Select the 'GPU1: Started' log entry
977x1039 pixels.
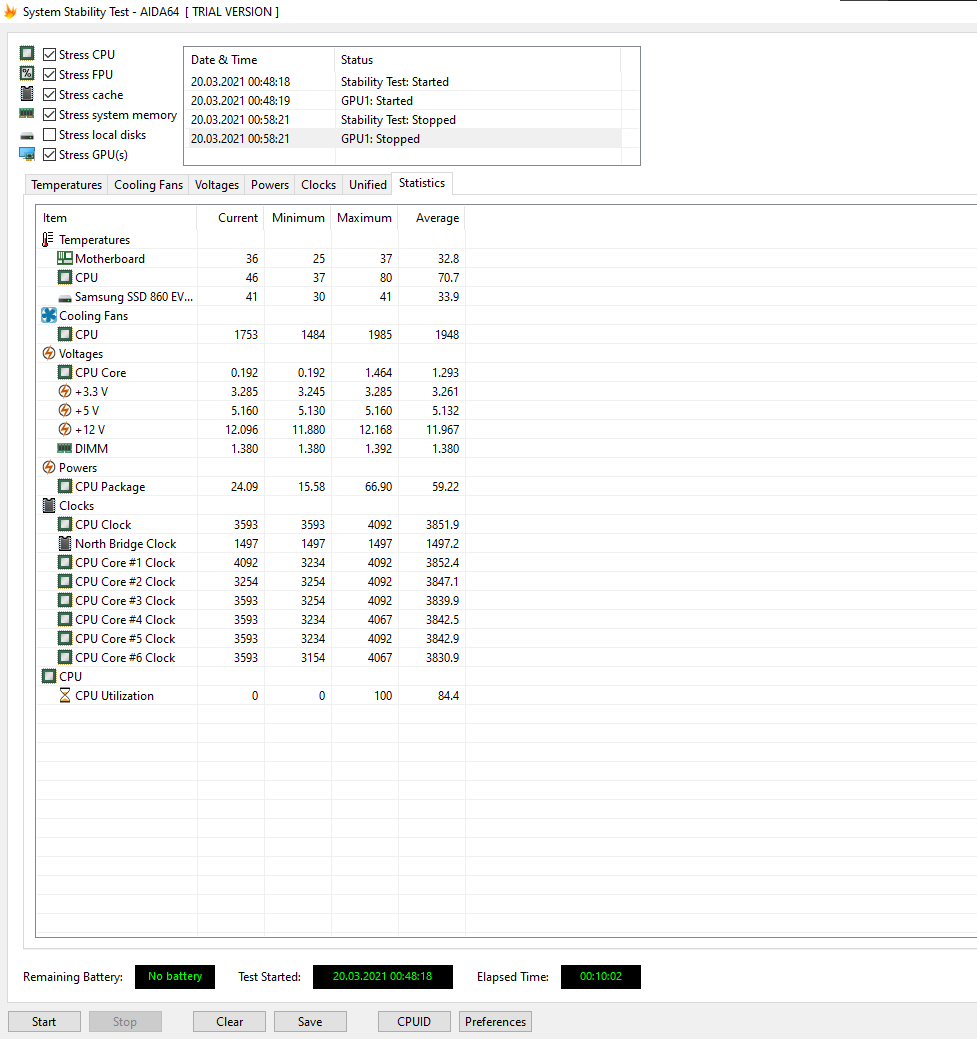tap(403, 101)
